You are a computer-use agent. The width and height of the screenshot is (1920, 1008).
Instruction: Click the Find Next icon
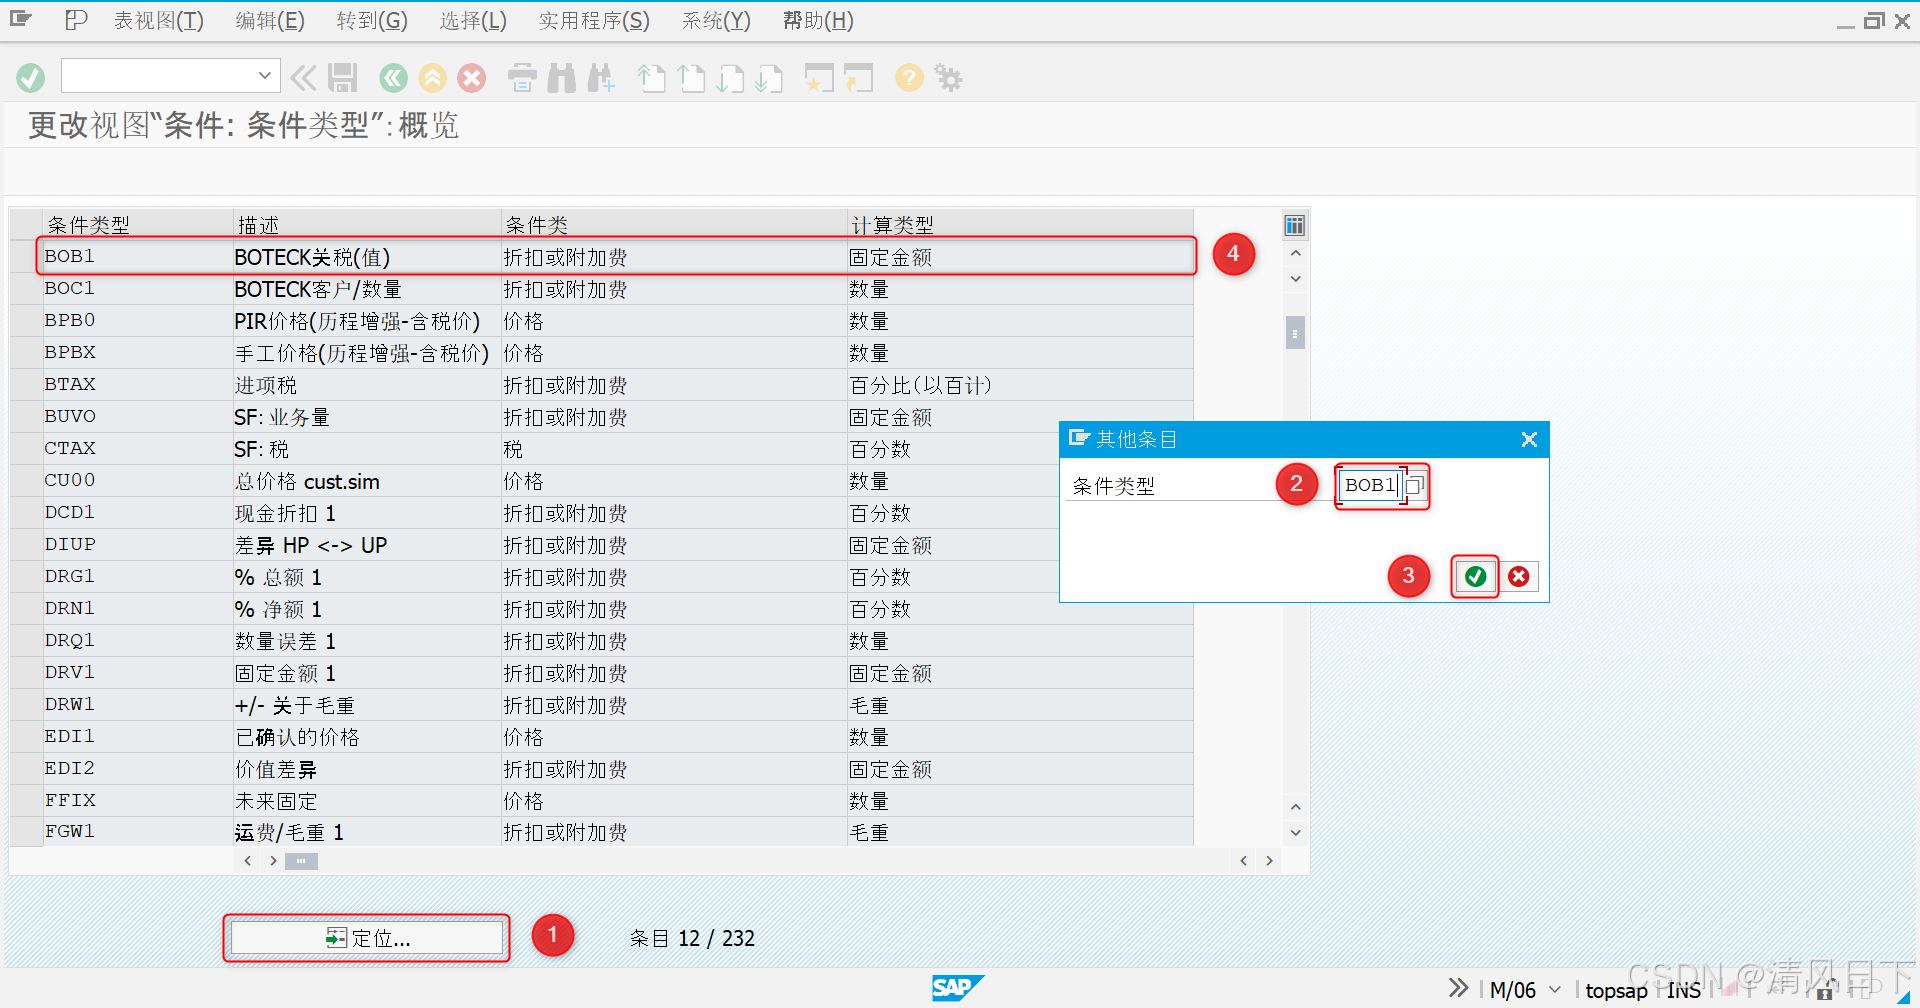tap(601, 77)
